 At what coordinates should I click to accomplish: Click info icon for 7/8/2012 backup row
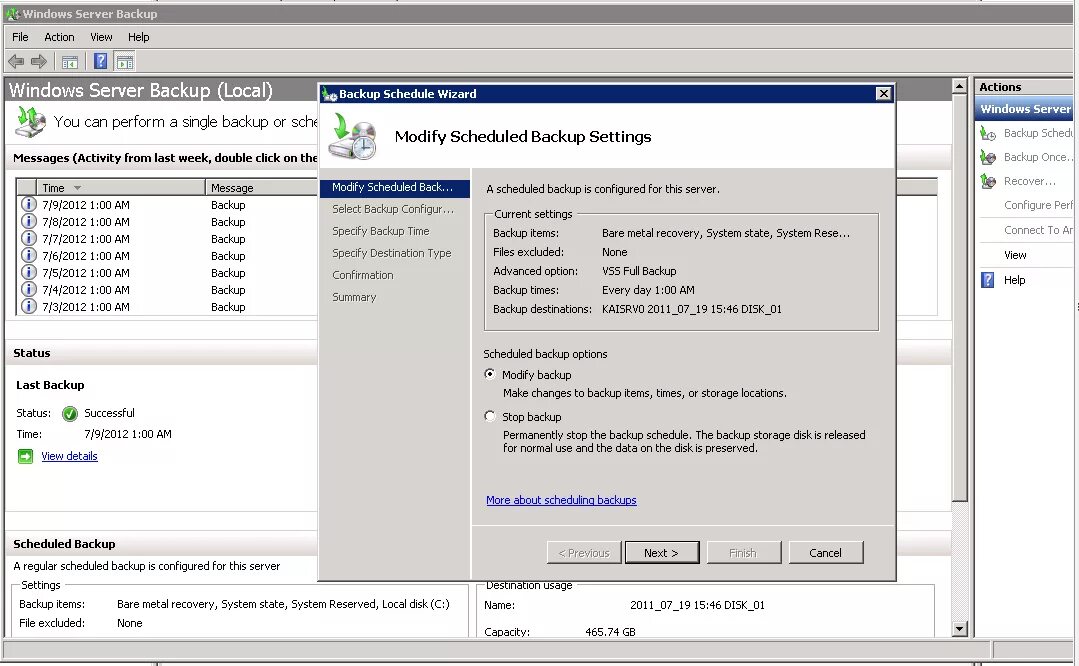point(28,222)
